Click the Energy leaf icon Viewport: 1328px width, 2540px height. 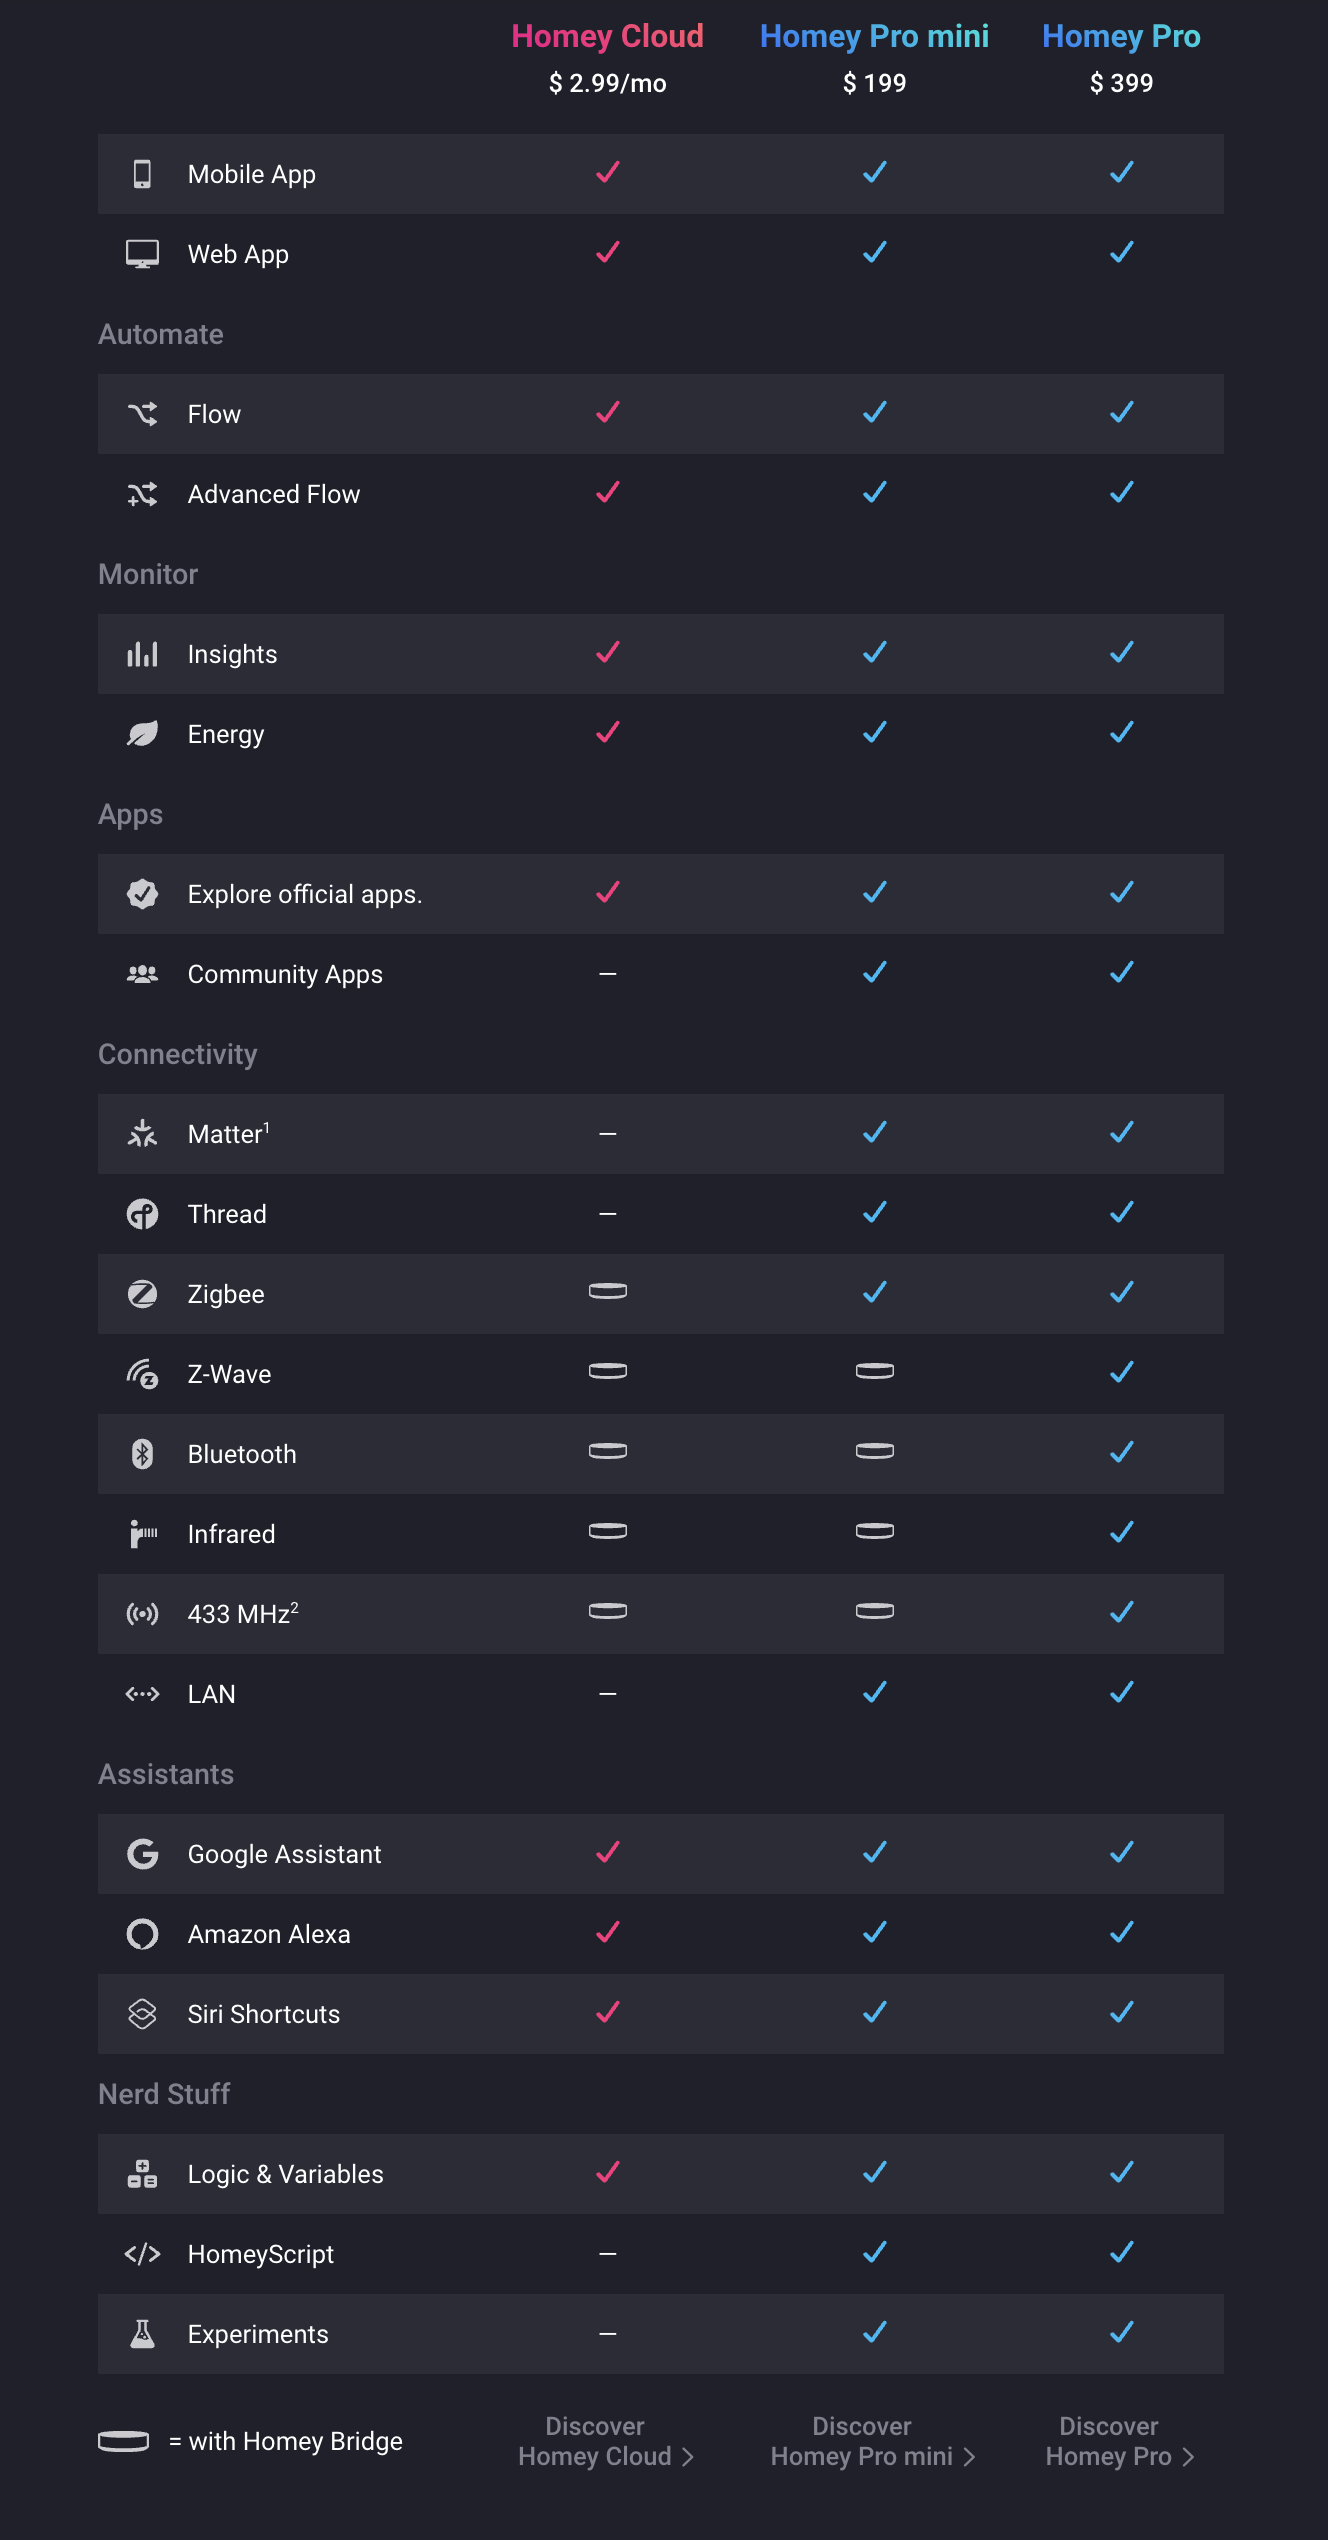pos(142,734)
